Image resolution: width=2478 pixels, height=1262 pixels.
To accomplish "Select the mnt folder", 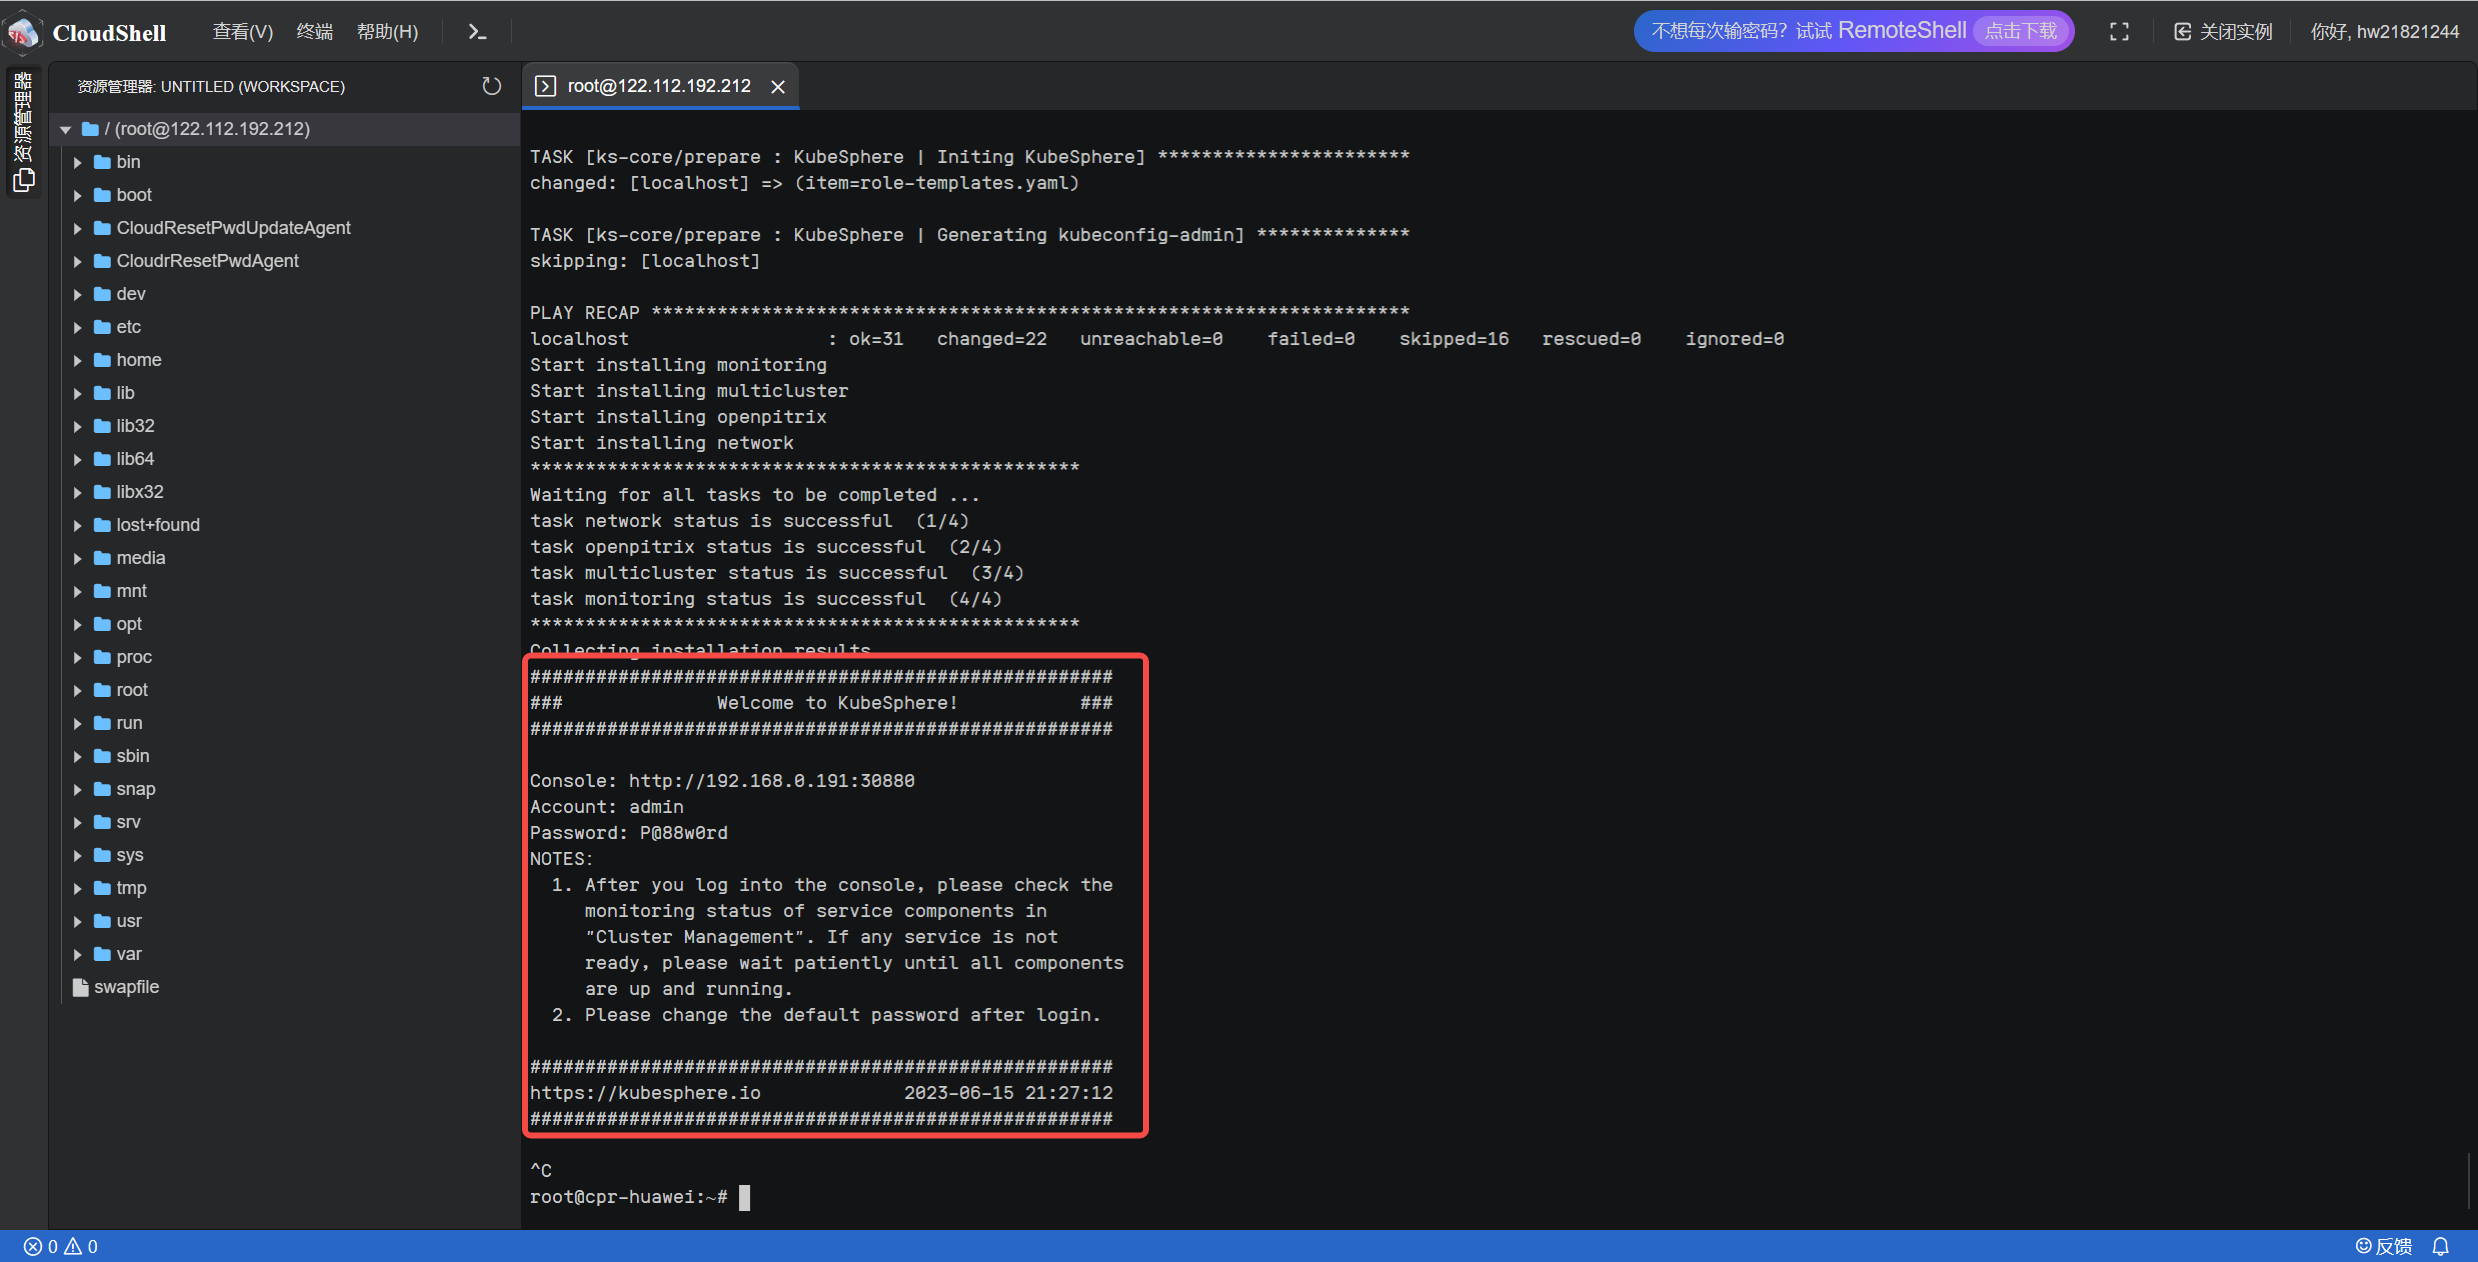I will (285, 591).
